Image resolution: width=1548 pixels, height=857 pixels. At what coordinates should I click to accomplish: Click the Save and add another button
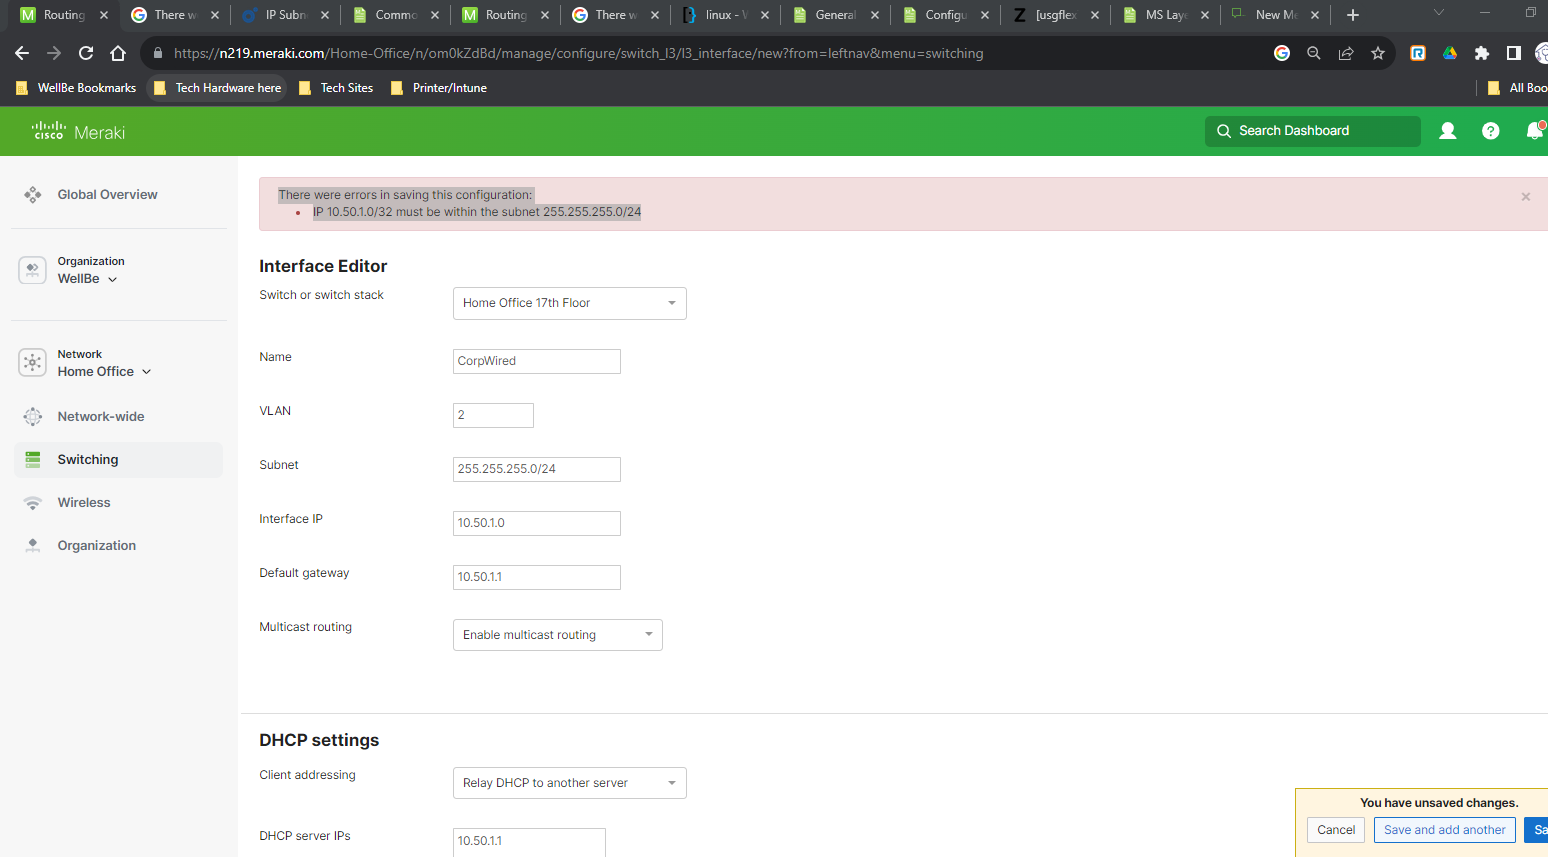(1444, 829)
